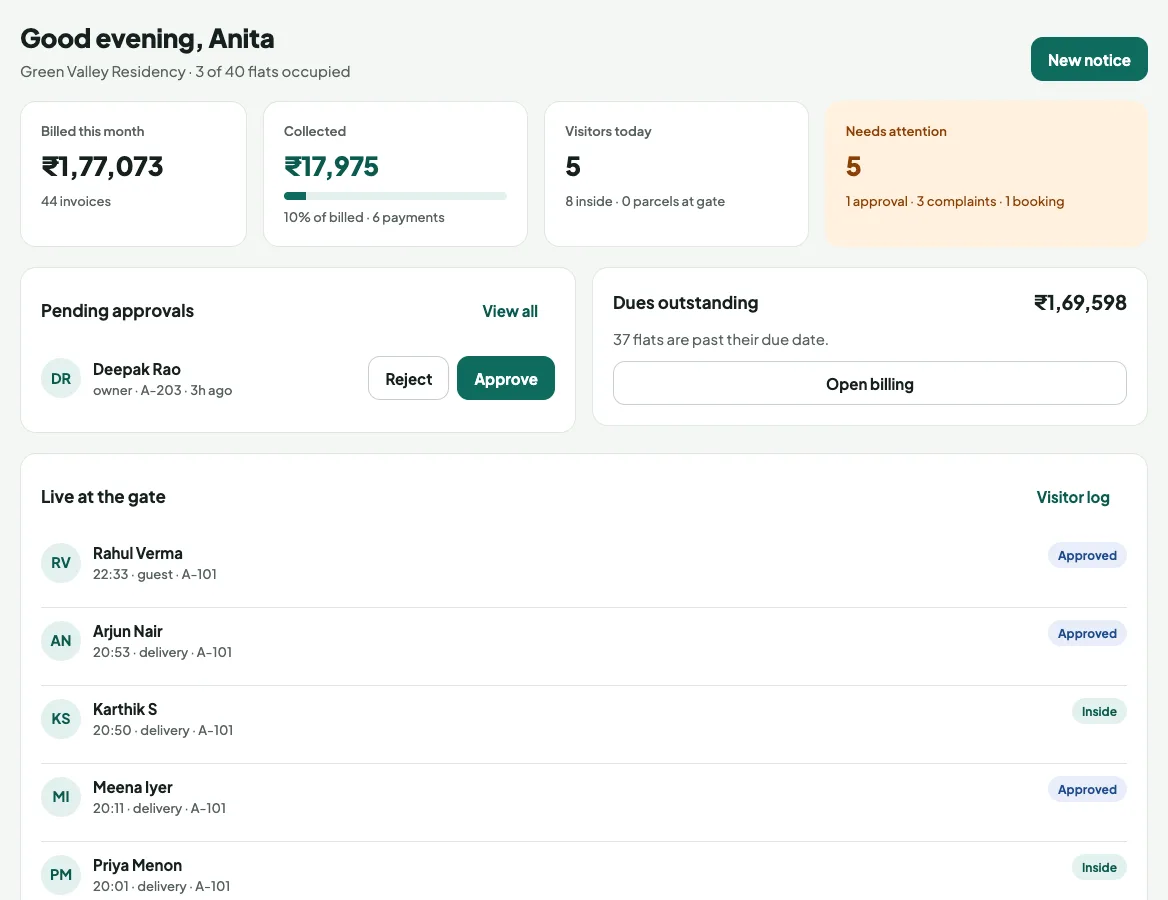Click the PM avatar for Priya Menon
The height and width of the screenshot is (900, 1168).
click(x=60, y=875)
